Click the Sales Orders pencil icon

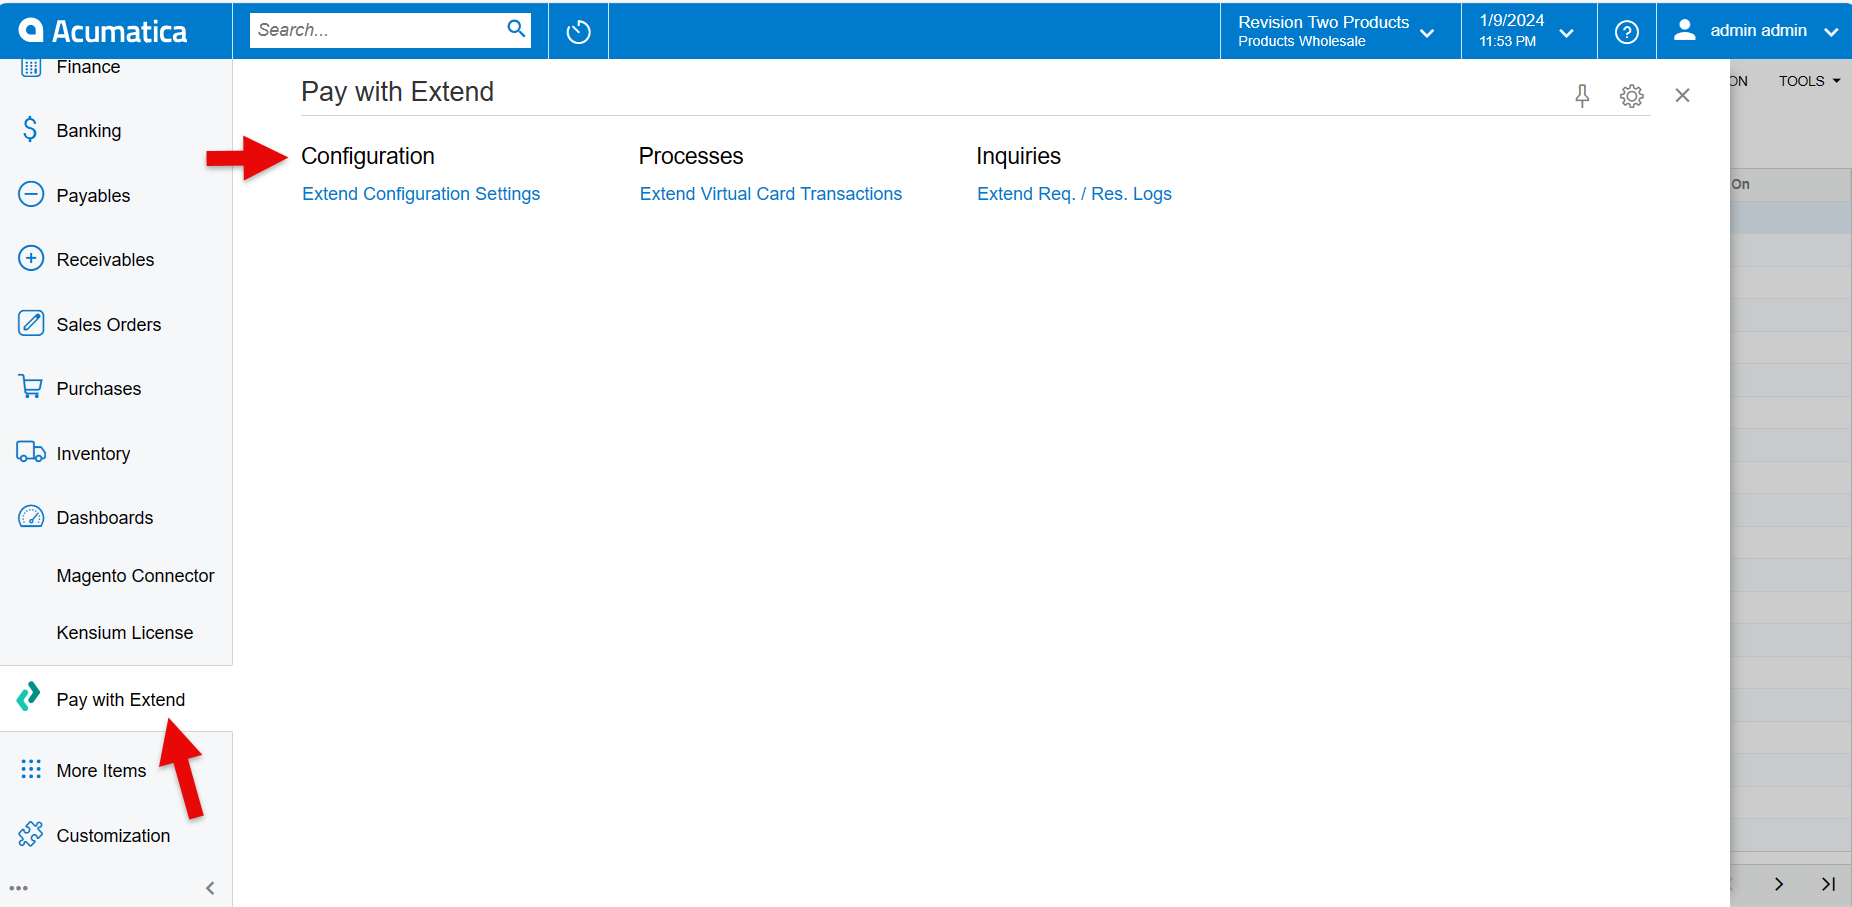(30, 323)
